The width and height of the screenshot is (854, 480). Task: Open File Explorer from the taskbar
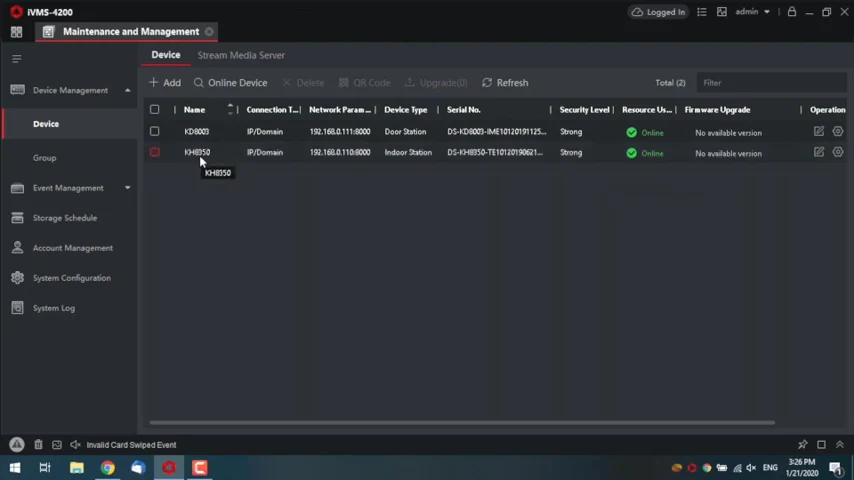point(77,467)
